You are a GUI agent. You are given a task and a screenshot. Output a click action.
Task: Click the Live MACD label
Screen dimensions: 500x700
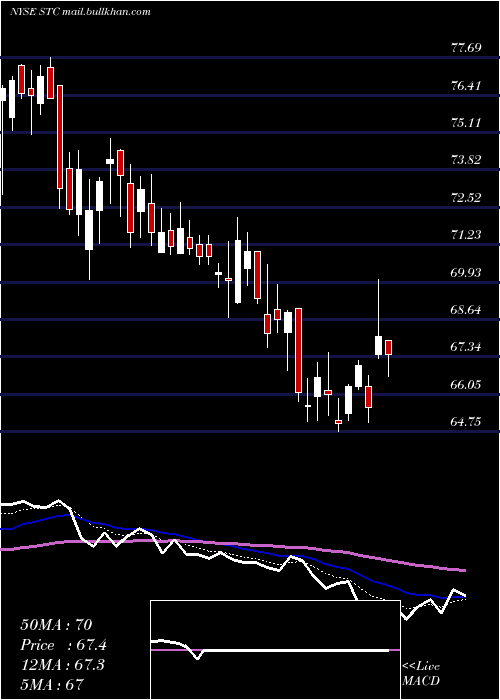click(x=421, y=673)
